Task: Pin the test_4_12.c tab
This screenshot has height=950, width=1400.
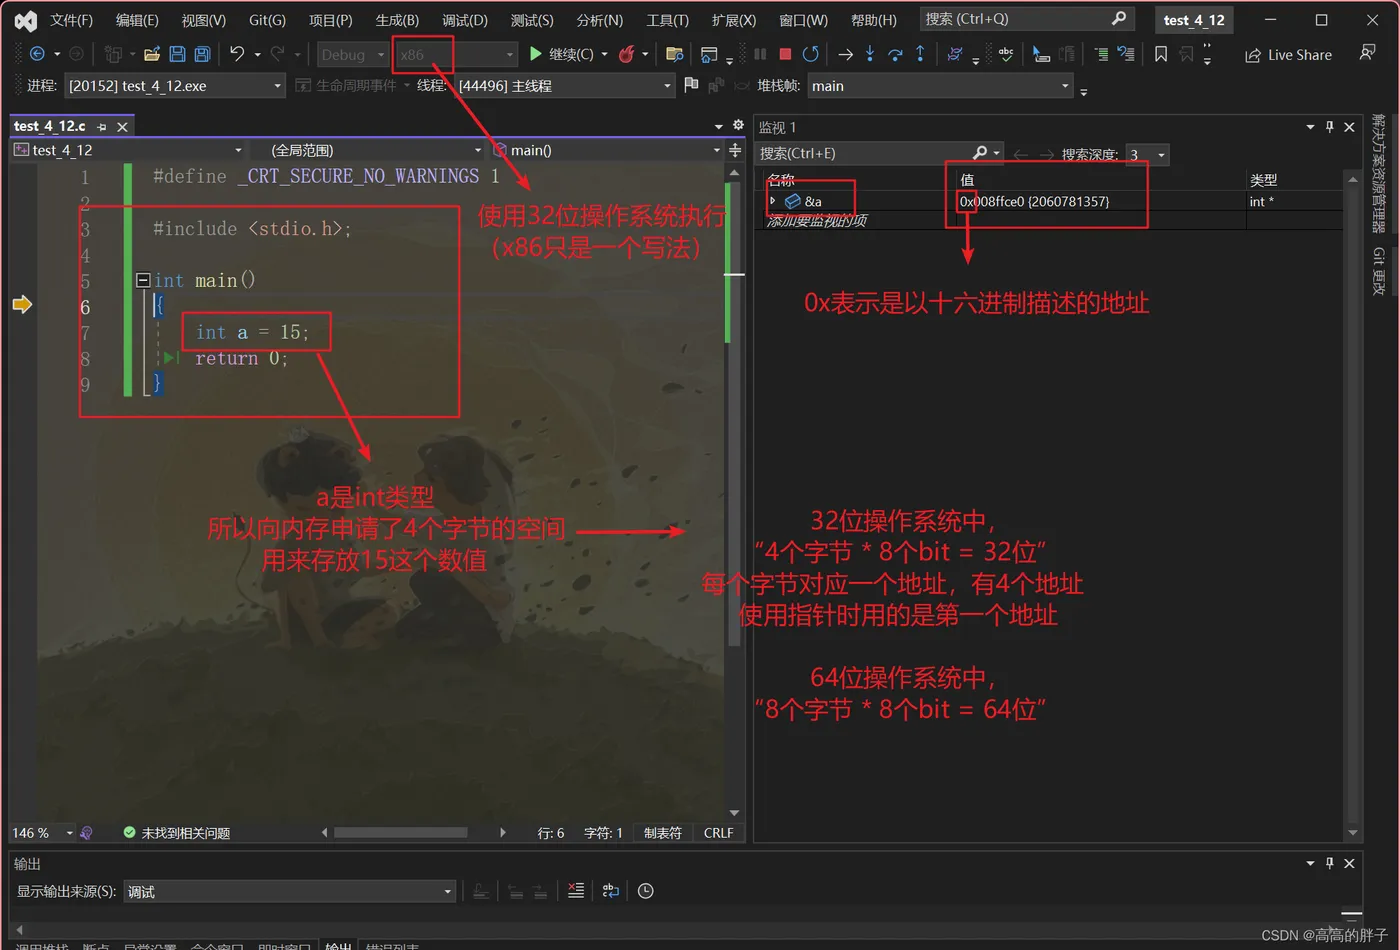Action: click(101, 127)
